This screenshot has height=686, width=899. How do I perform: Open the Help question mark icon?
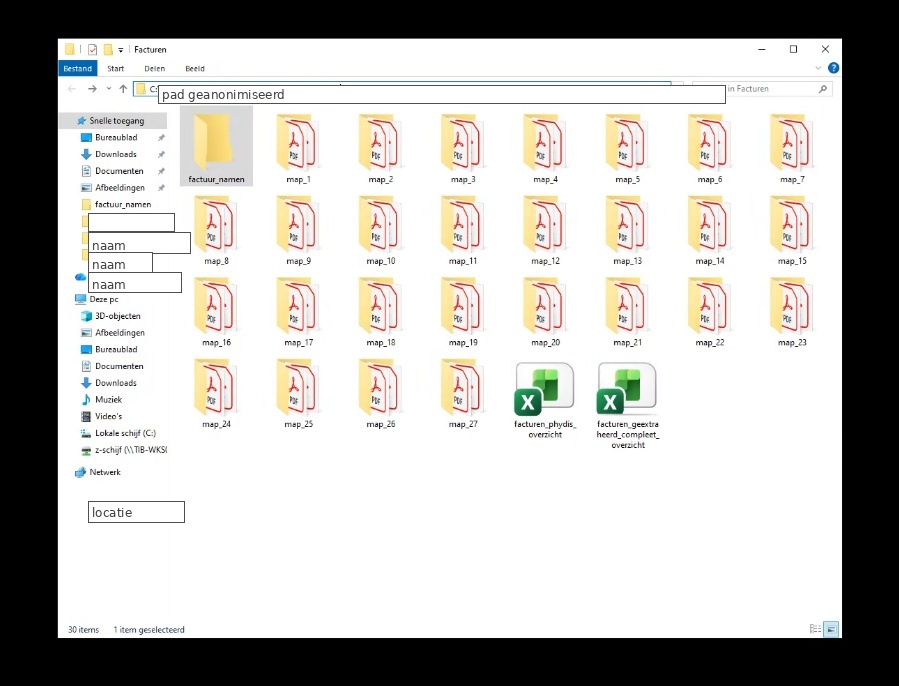click(833, 68)
